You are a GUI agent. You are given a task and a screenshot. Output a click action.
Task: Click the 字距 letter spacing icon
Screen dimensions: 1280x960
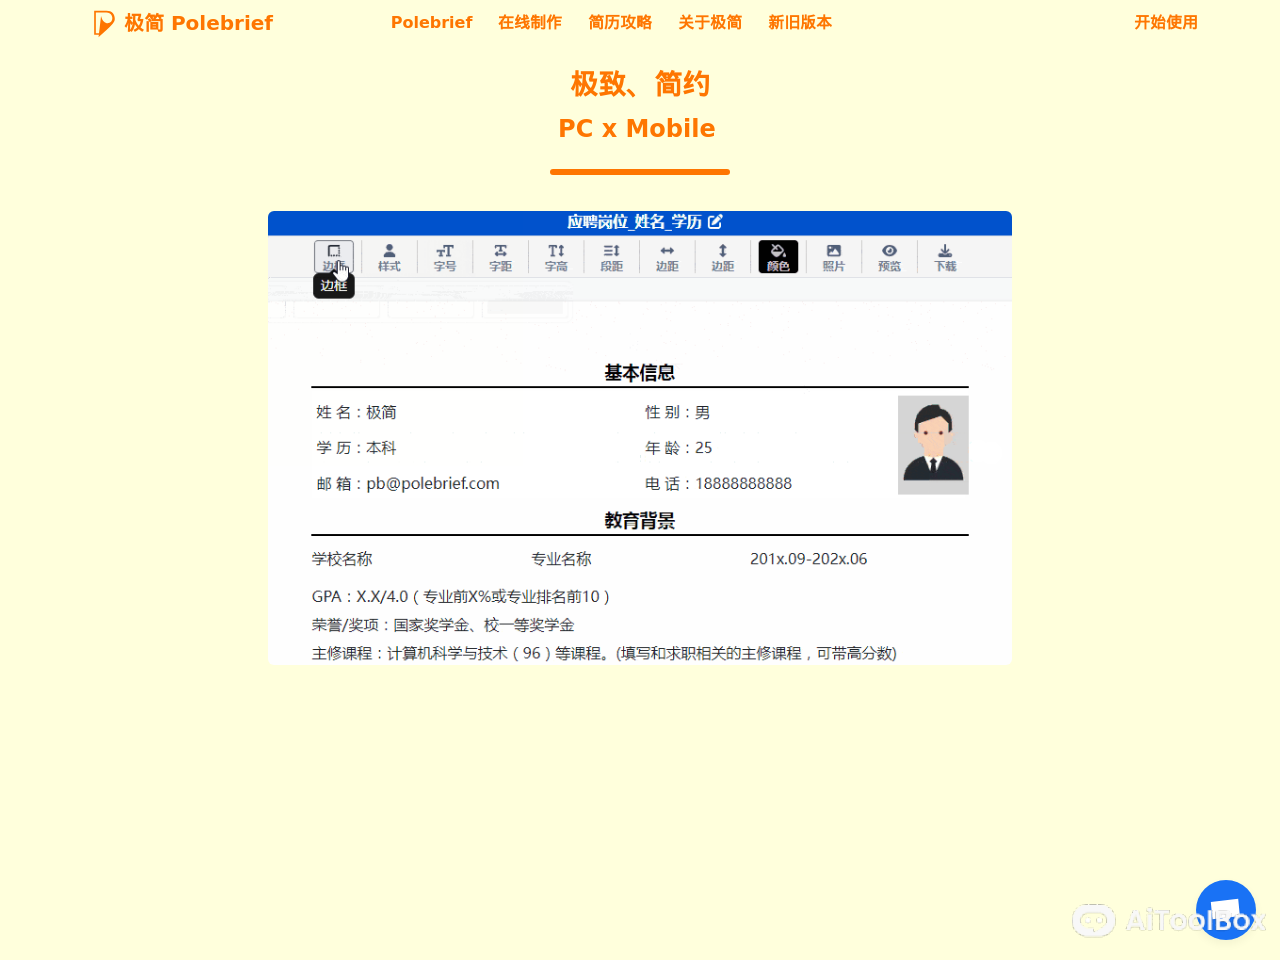coord(500,256)
